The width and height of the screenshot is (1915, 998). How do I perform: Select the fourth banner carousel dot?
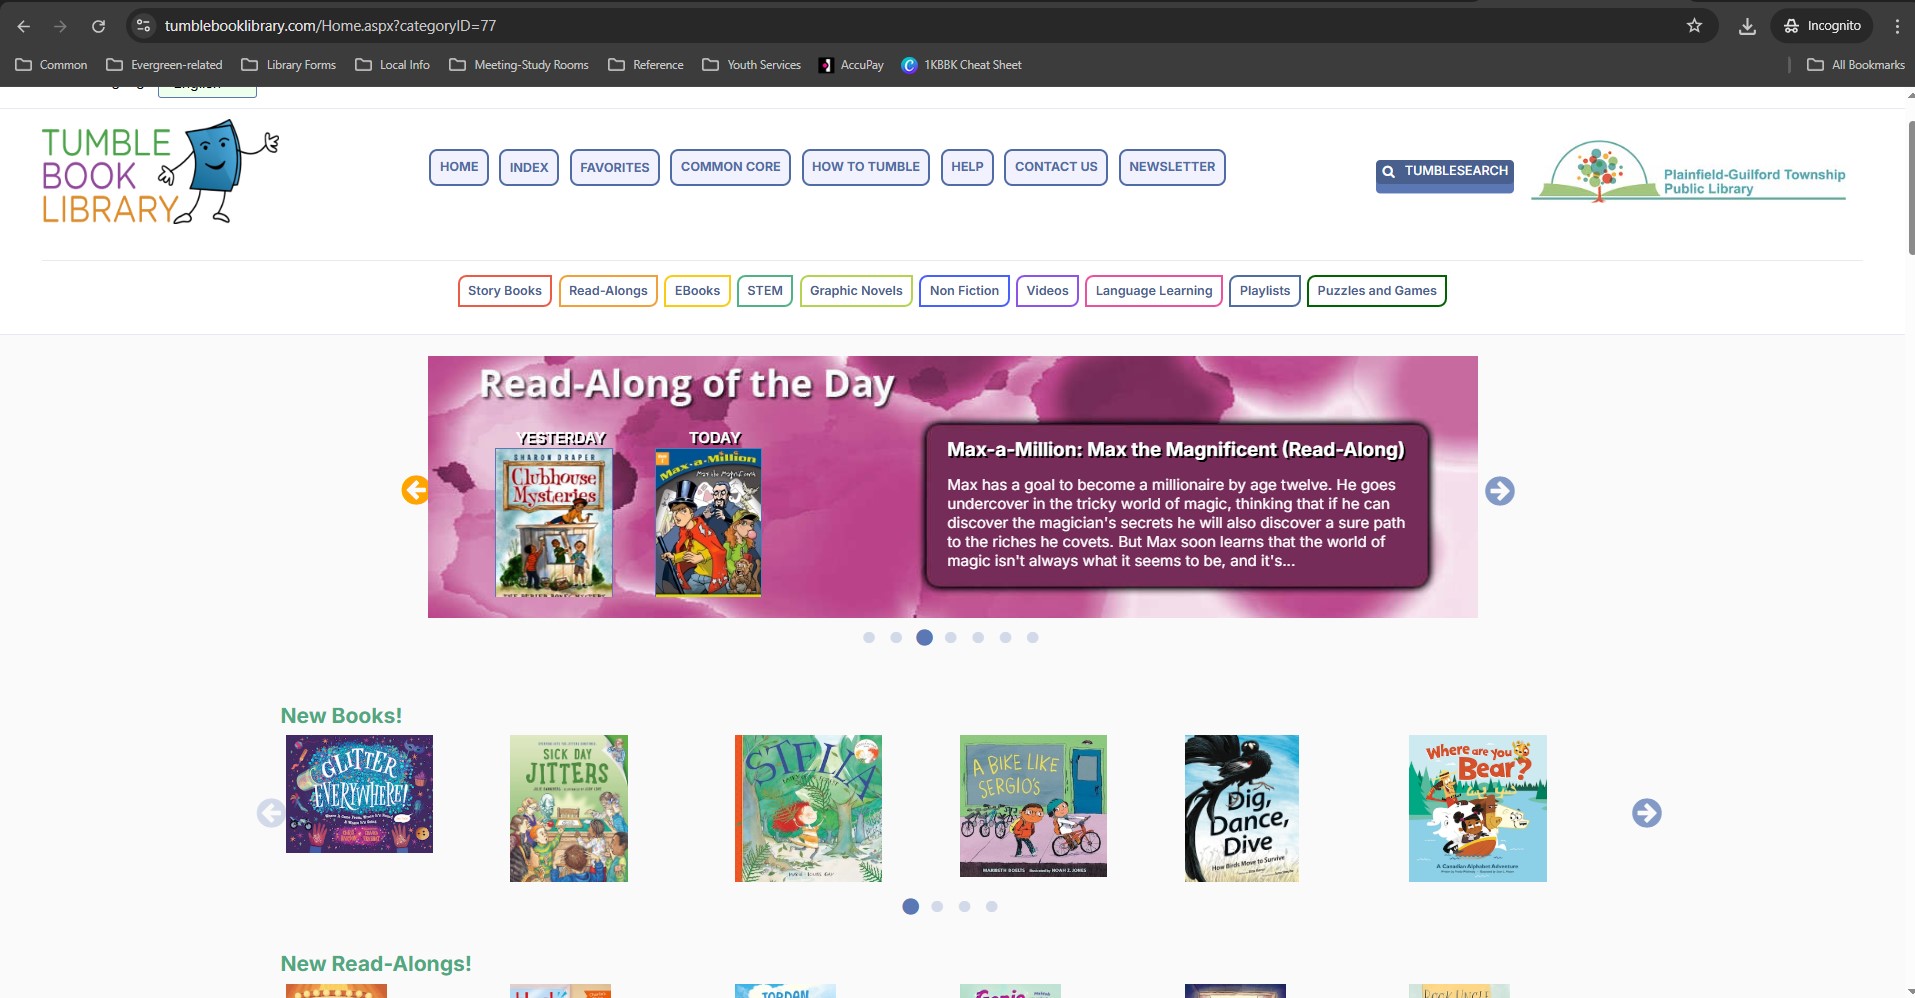(x=951, y=638)
